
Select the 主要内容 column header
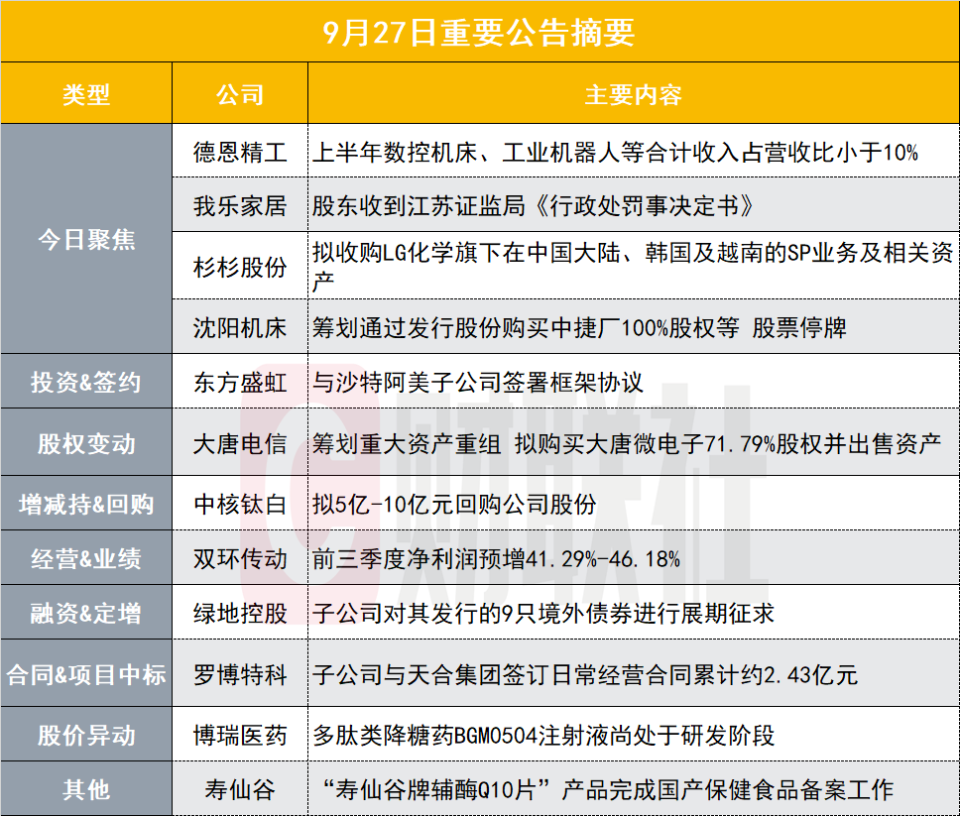[633, 94]
